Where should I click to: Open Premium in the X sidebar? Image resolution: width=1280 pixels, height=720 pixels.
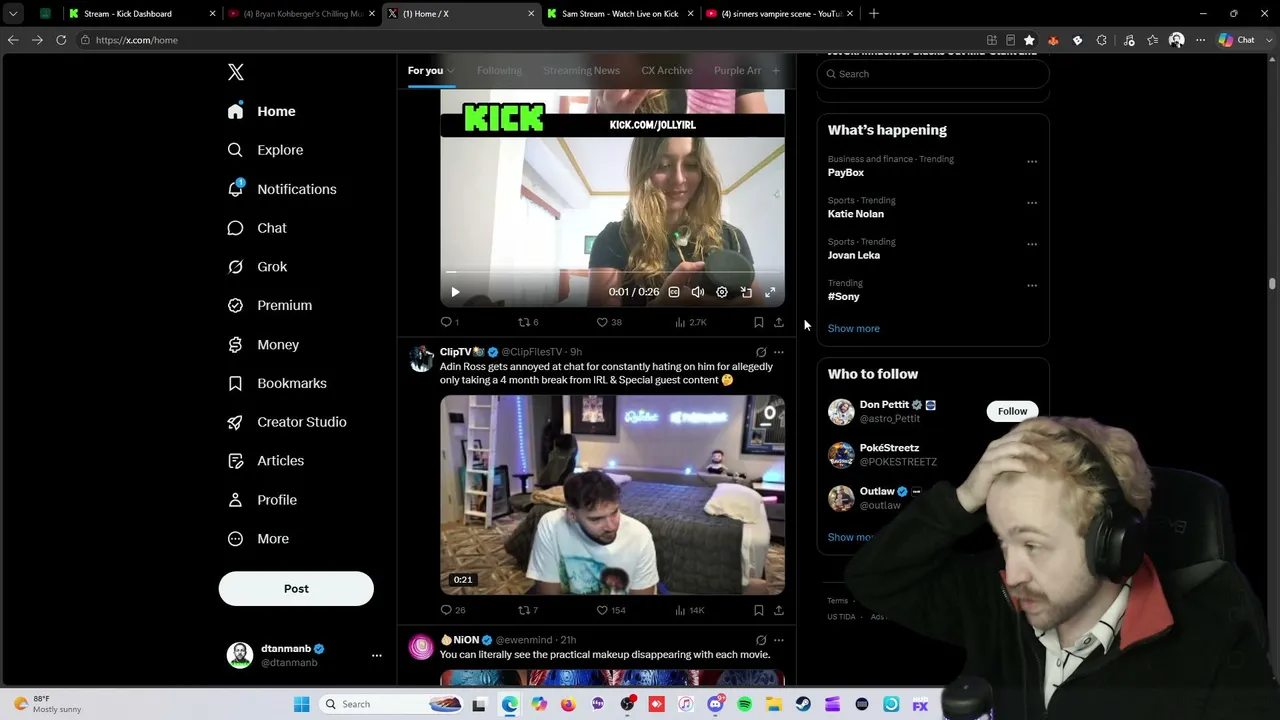tap(270, 305)
